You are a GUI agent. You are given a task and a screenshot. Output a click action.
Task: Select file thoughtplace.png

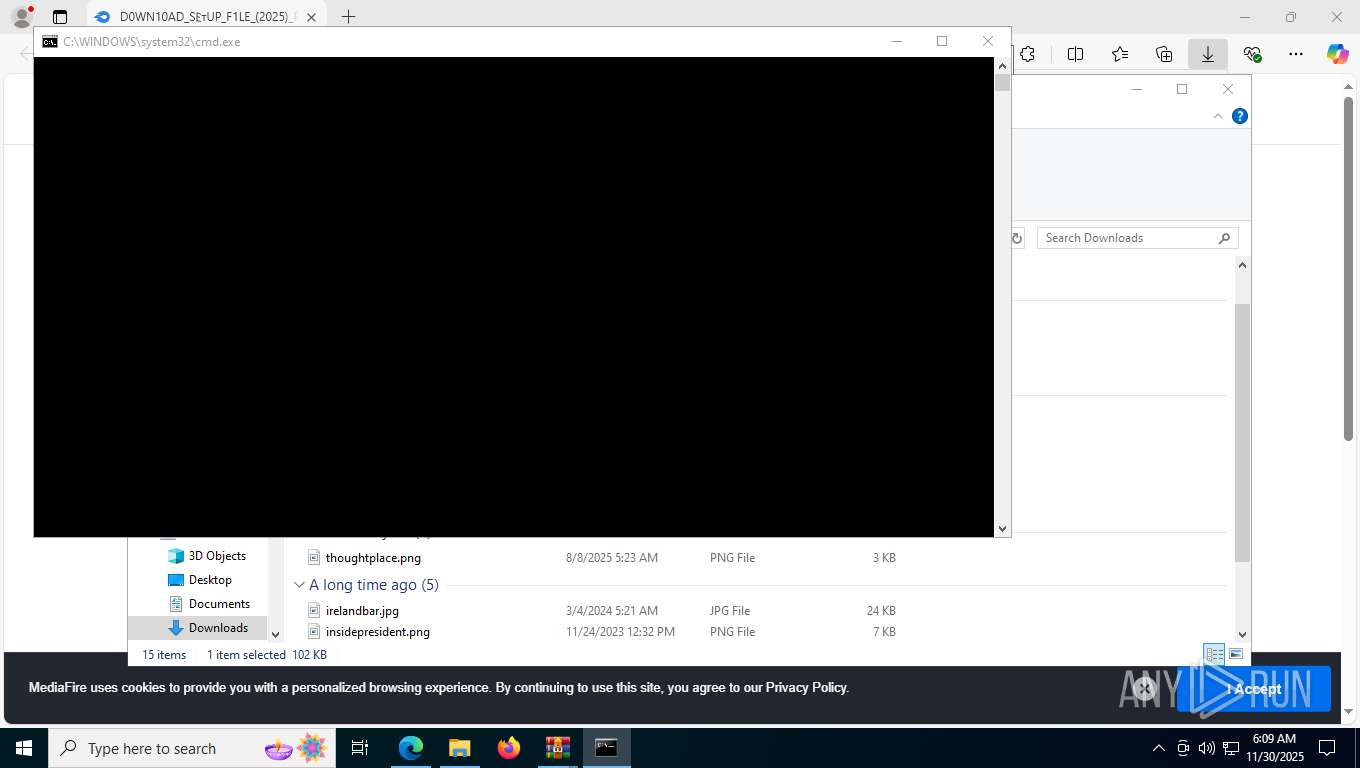[x=373, y=558]
